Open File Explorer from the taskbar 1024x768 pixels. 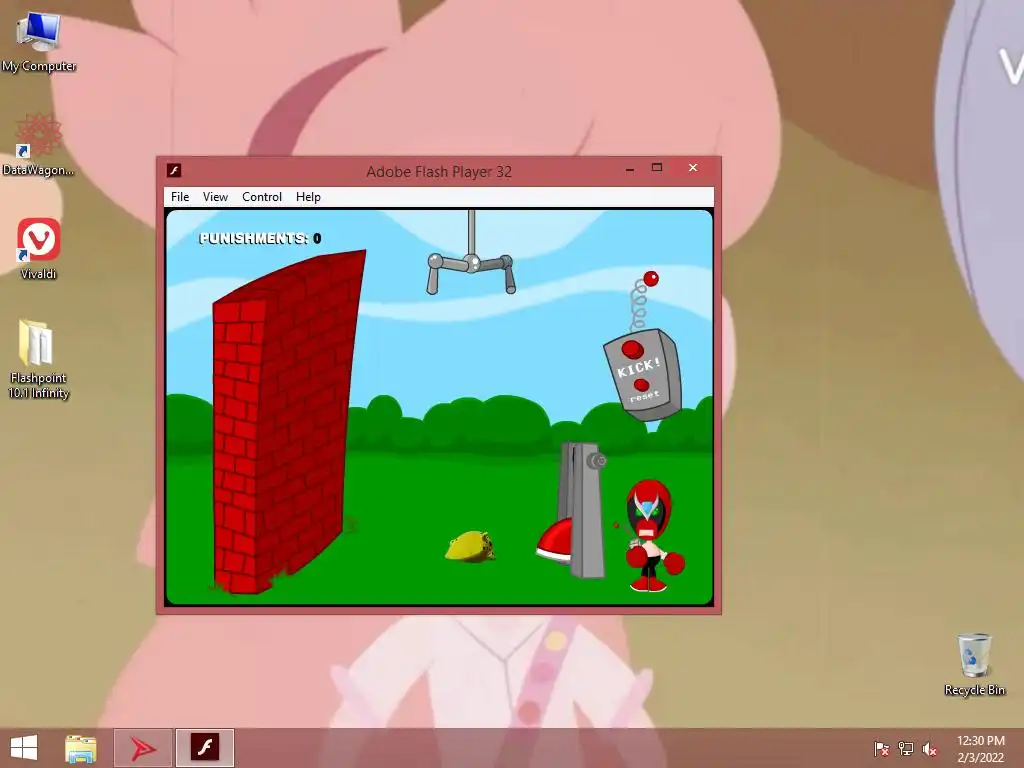(81, 748)
